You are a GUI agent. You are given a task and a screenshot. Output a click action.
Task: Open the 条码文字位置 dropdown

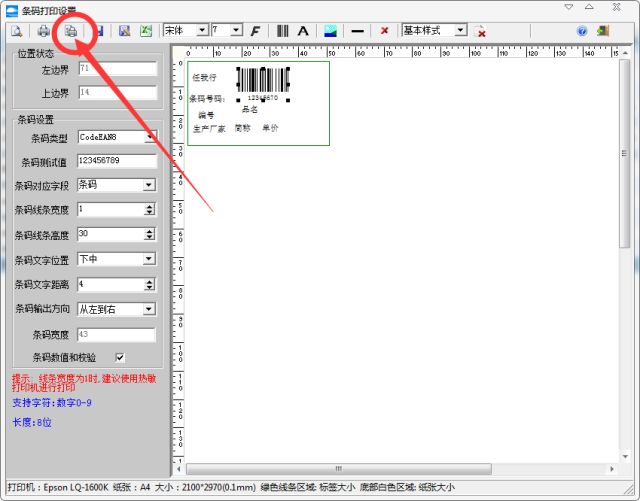tap(149, 259)
